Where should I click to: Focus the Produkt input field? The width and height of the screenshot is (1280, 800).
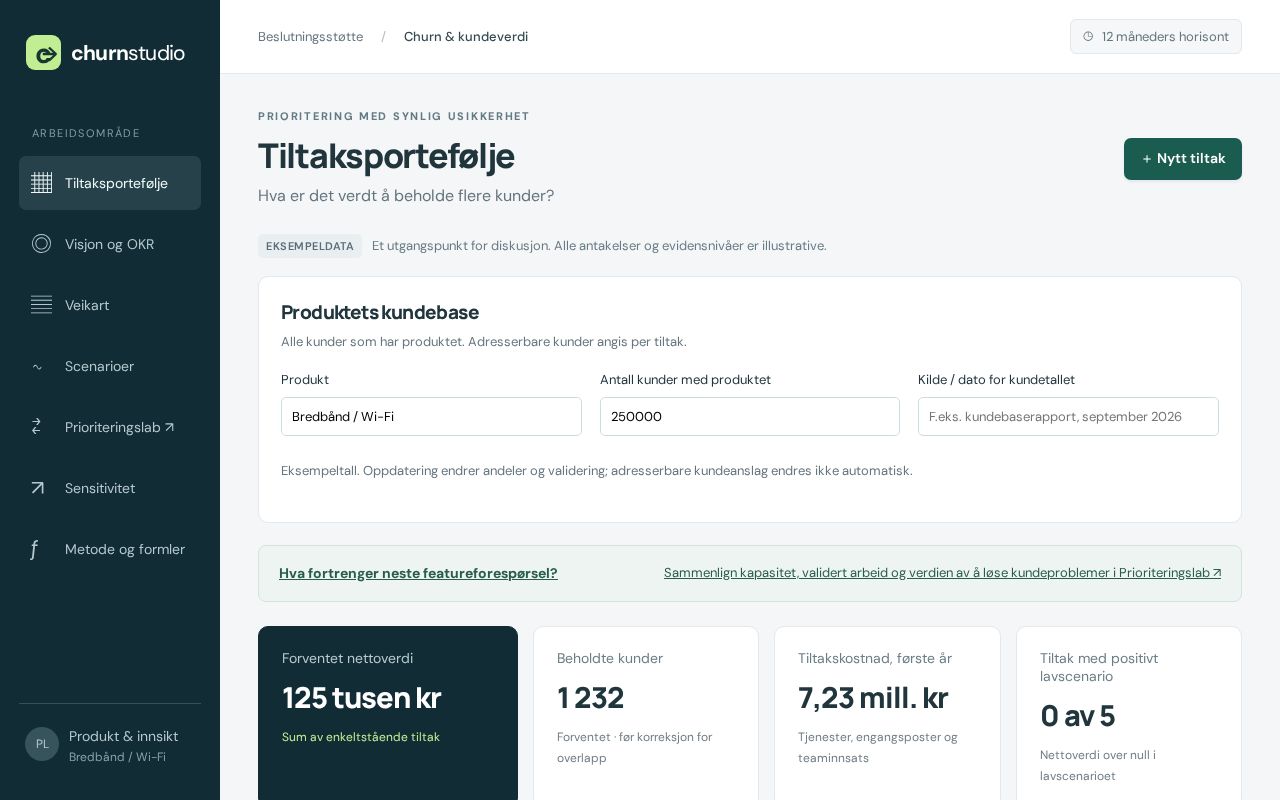[x=431, y=417]
